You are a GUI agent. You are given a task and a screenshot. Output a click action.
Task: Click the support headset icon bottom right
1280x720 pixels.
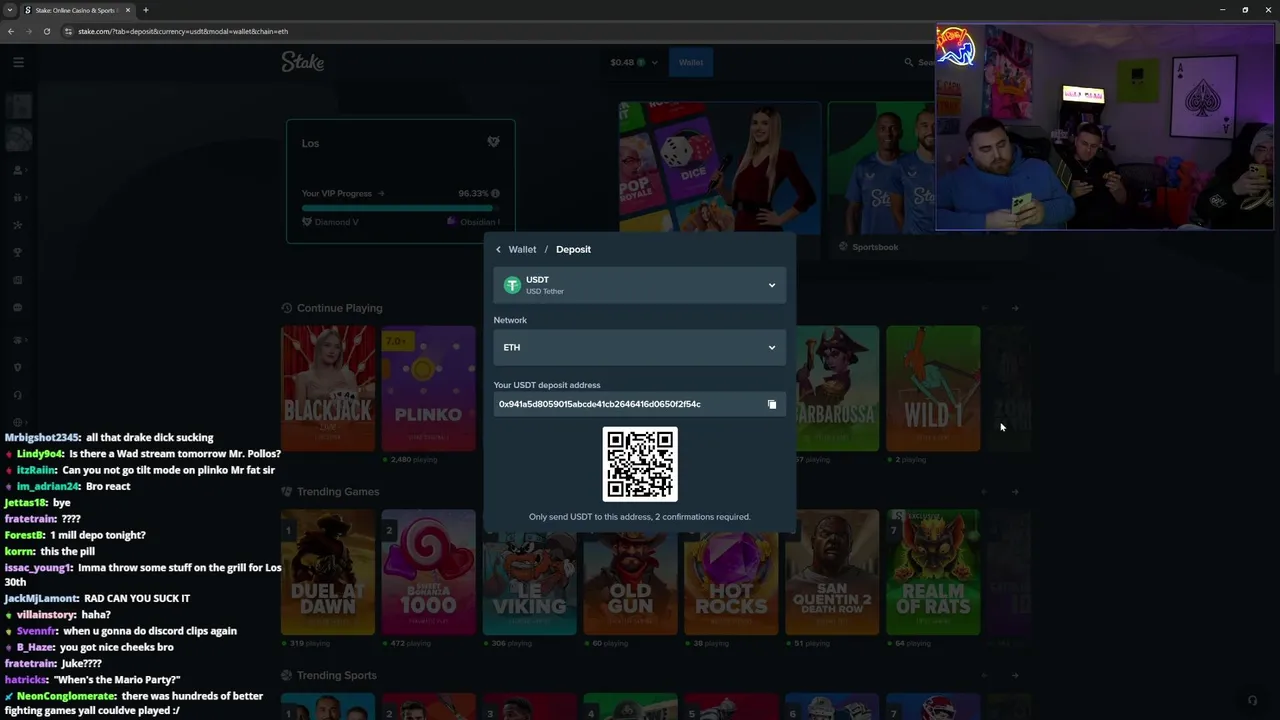[1252, 701]
